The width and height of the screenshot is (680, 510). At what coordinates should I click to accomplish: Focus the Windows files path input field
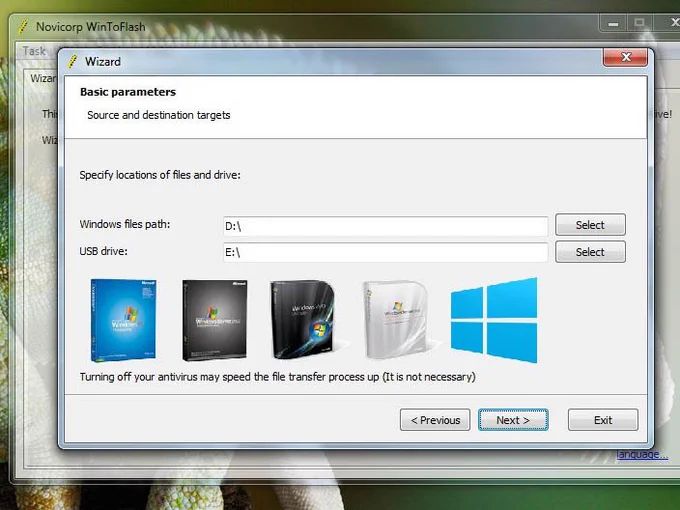pyautogui.click(x=386, y=226)
